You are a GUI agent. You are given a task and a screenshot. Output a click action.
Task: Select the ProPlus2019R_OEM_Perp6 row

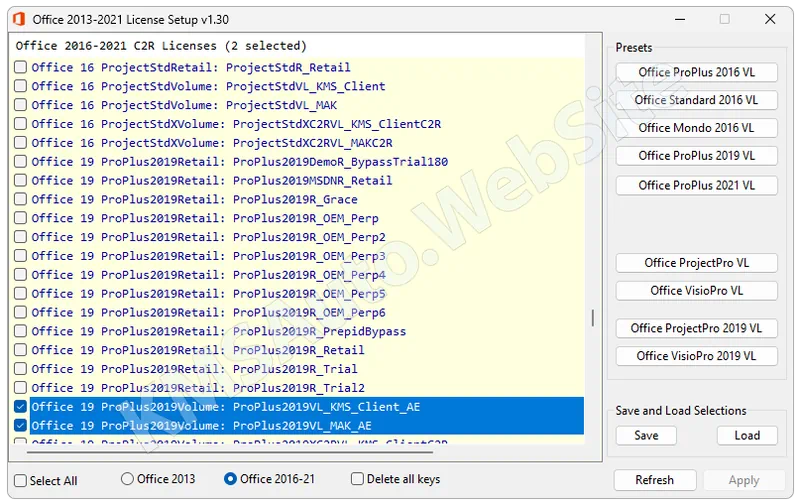(x=298, y=312)
